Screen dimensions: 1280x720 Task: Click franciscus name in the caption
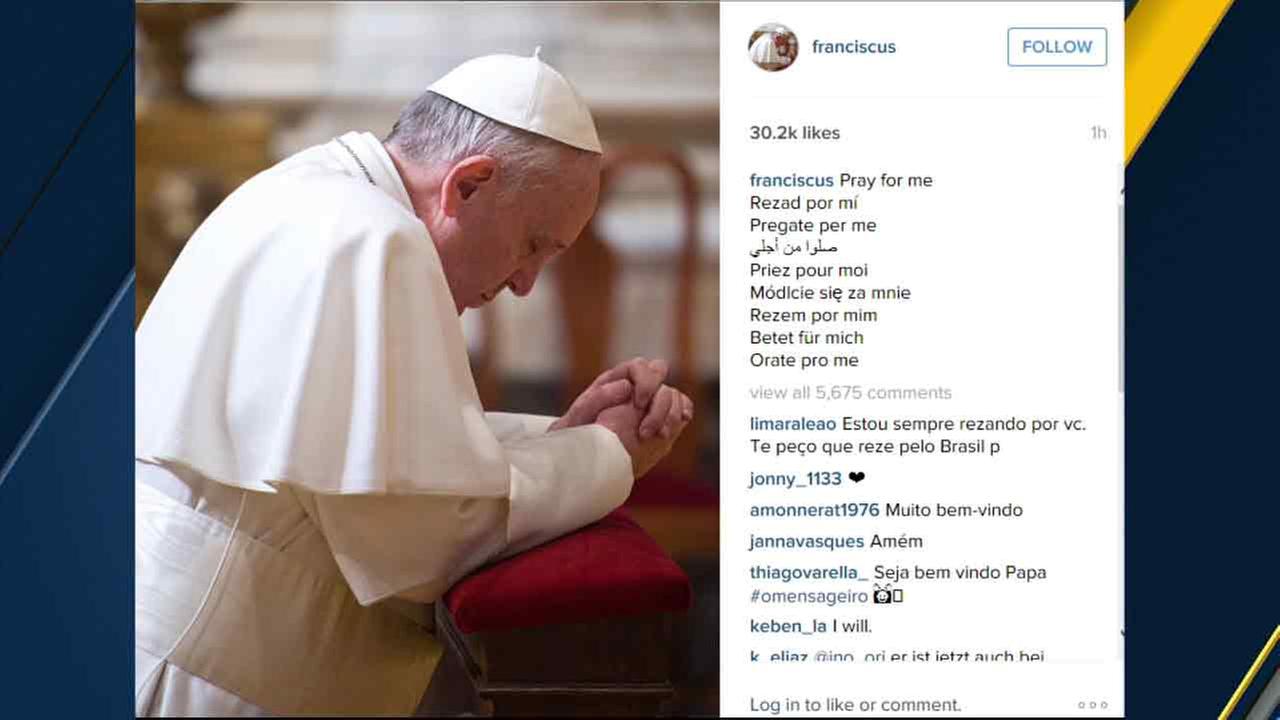click(x=792, y=181)
